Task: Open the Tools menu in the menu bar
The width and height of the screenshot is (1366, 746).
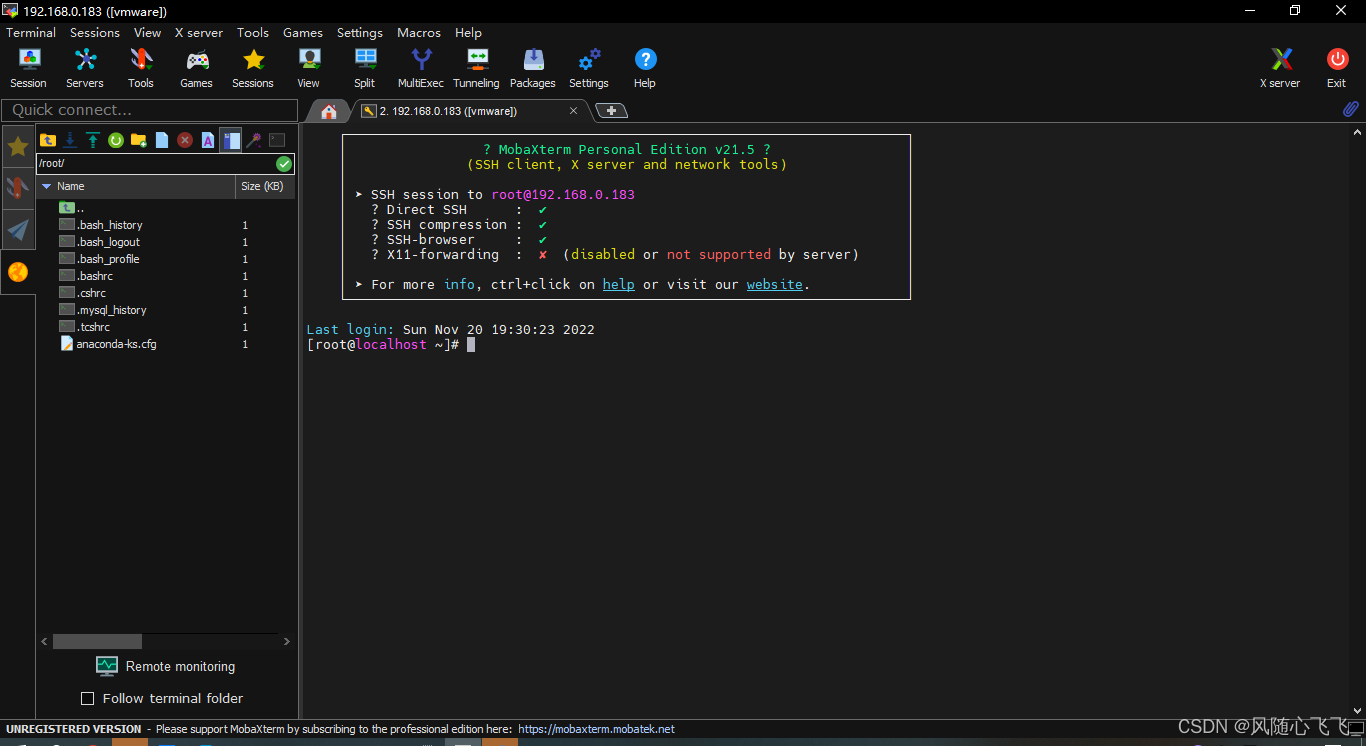Action: pos(253,32)
